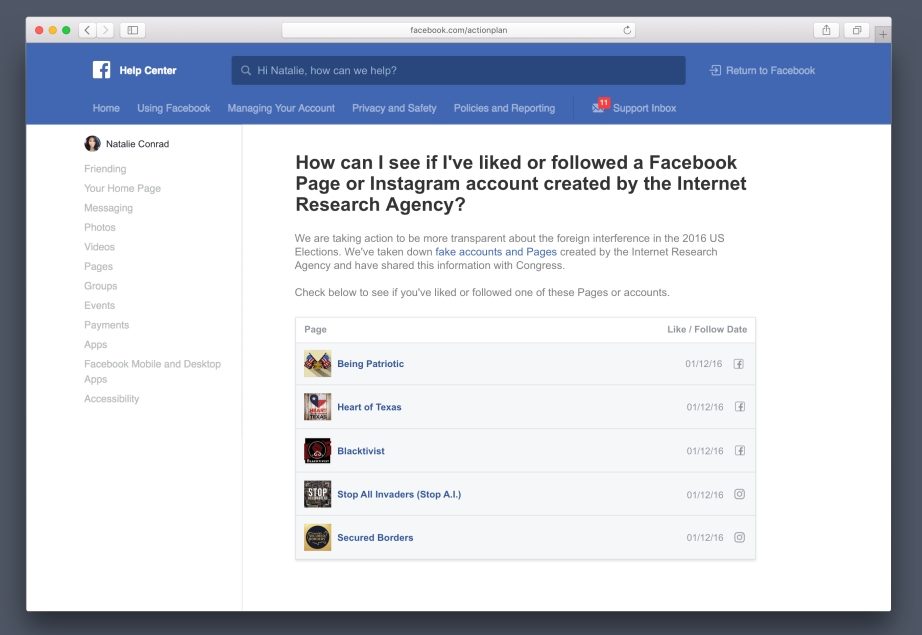Open Privacy and Safety menu
The width and height of the screenshot is (922, 635).
click(394, 108)
